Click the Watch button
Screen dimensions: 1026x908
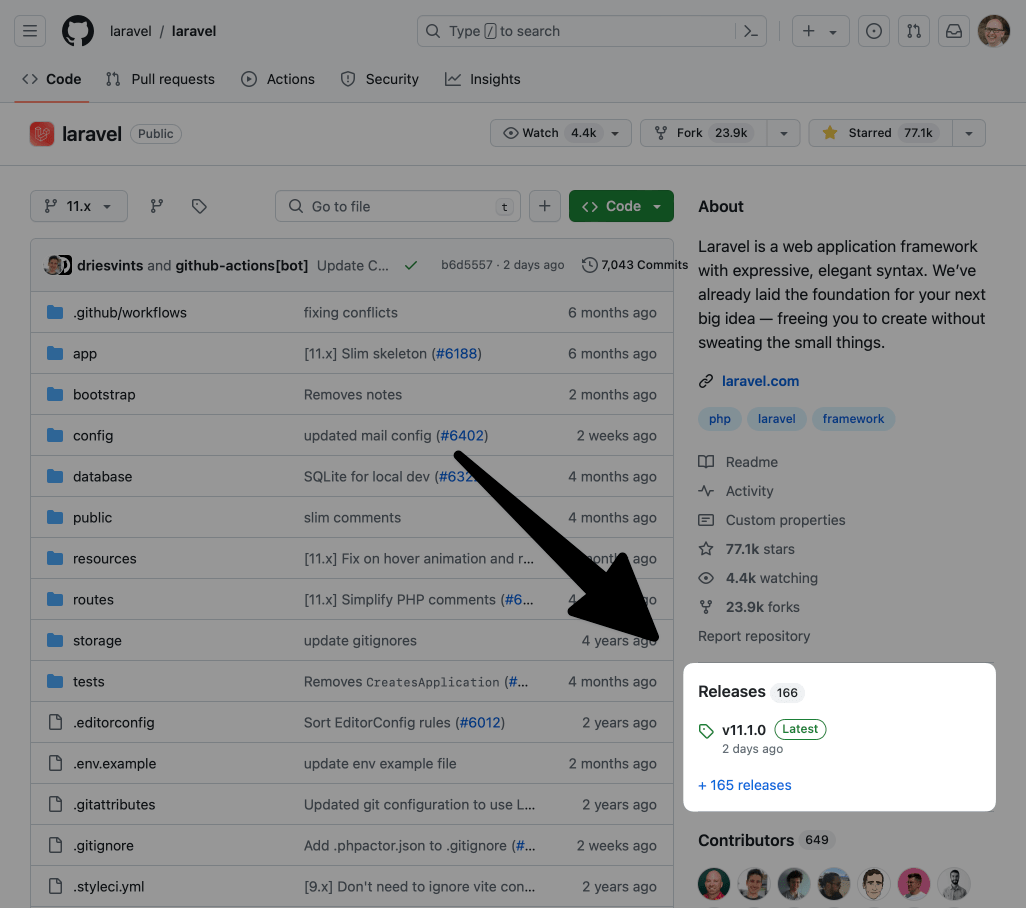click(561, 133)
